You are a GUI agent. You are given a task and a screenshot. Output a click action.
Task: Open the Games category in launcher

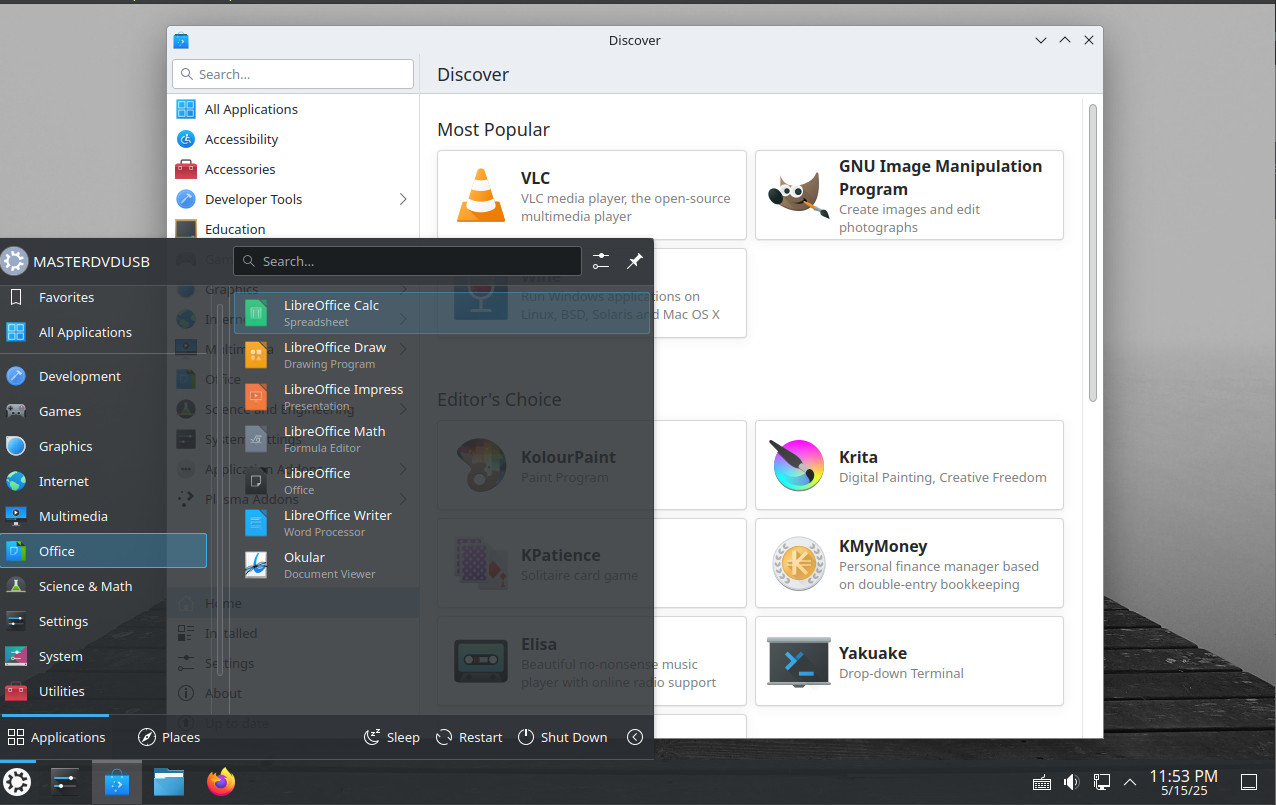point(104,411)
